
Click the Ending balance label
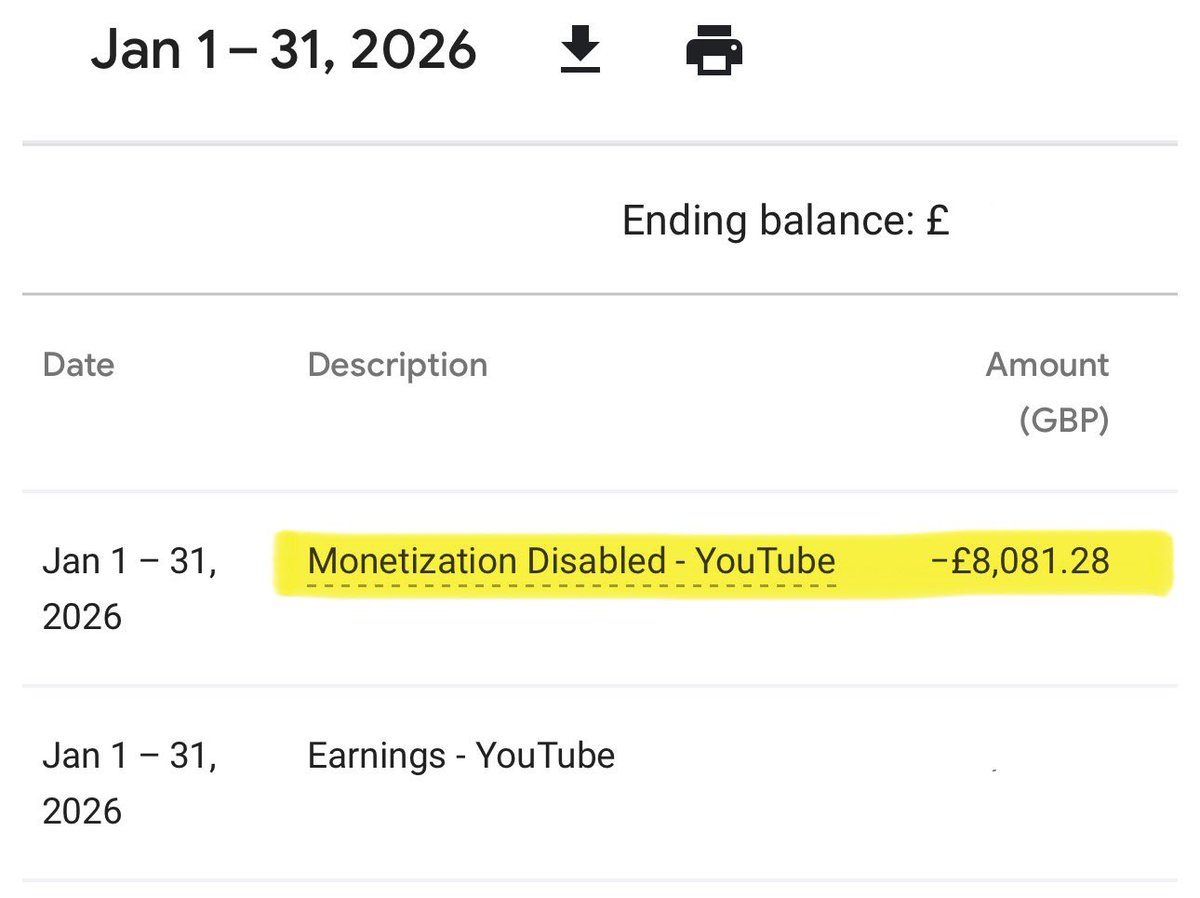767,221
